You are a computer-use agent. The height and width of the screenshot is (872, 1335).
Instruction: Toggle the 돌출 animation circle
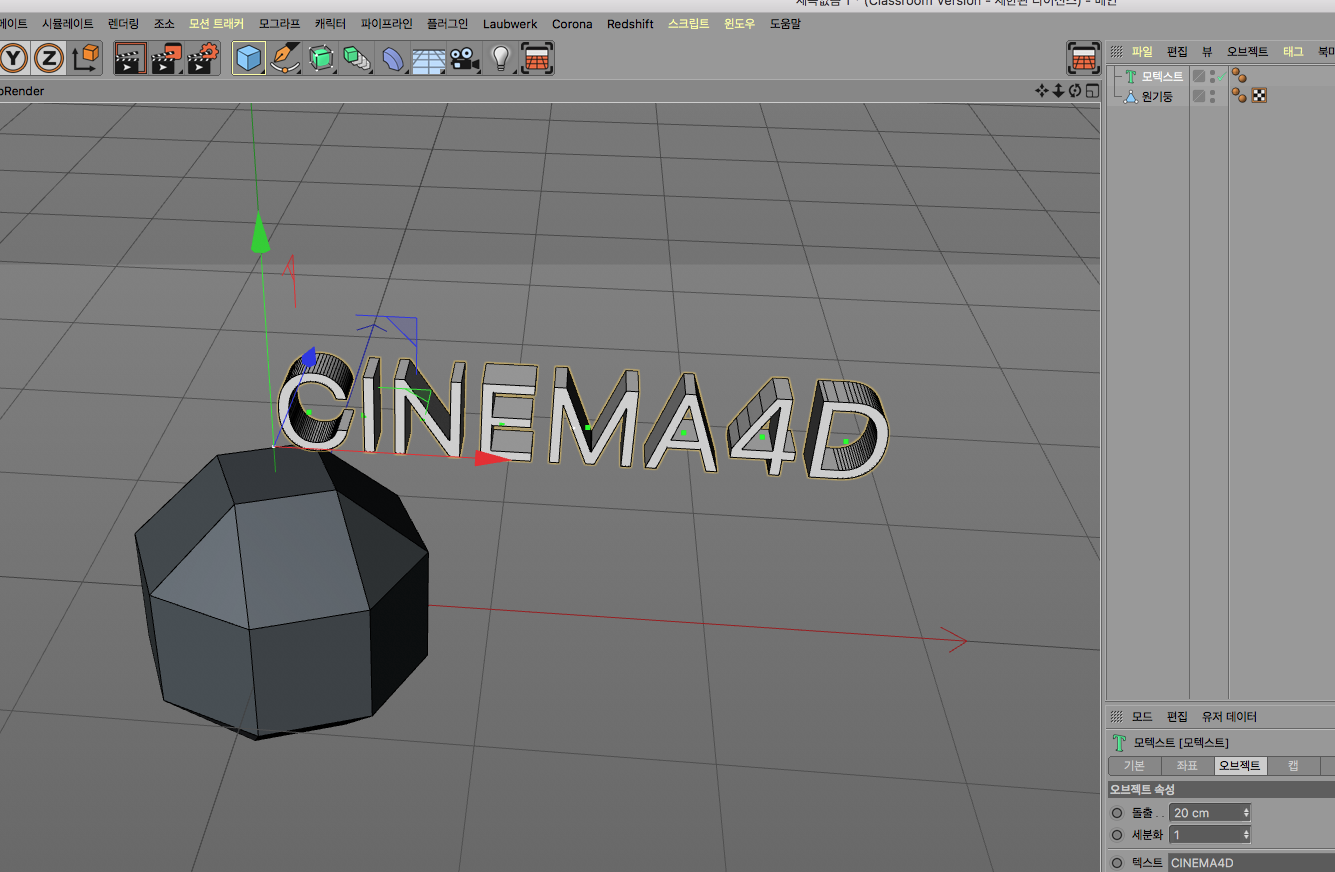pos(1117,813)
